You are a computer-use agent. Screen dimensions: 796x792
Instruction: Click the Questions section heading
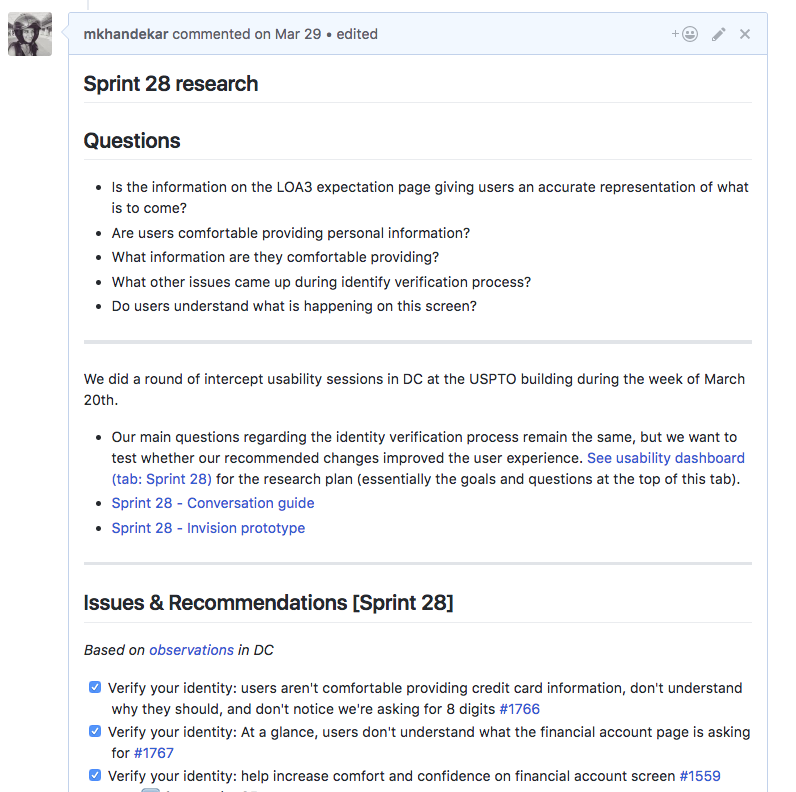tap(132, 141)
